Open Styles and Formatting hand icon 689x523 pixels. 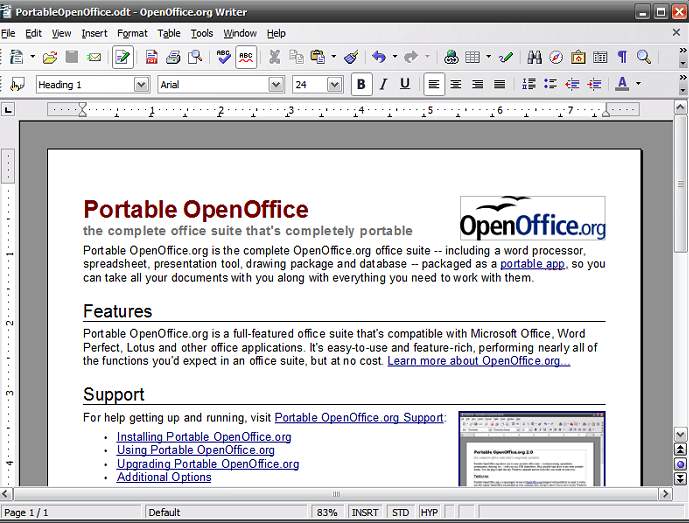pos(17,84)
